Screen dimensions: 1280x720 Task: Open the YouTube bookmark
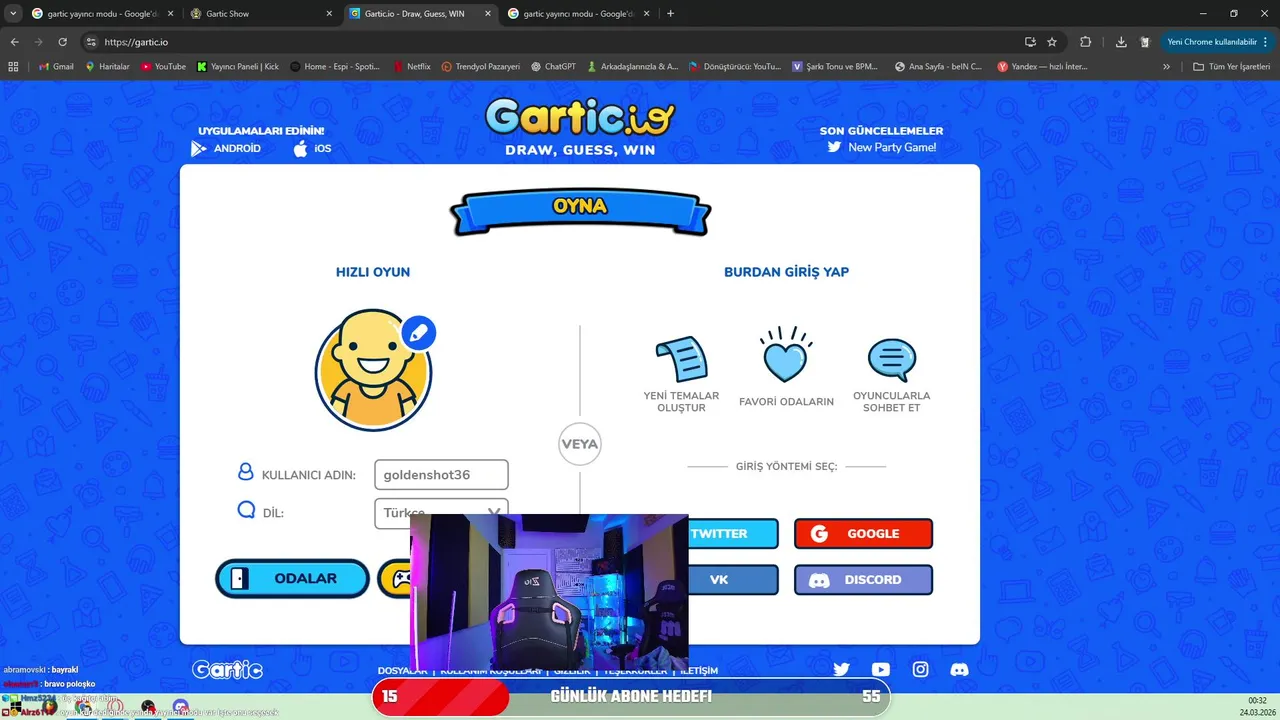coord(163,67)
